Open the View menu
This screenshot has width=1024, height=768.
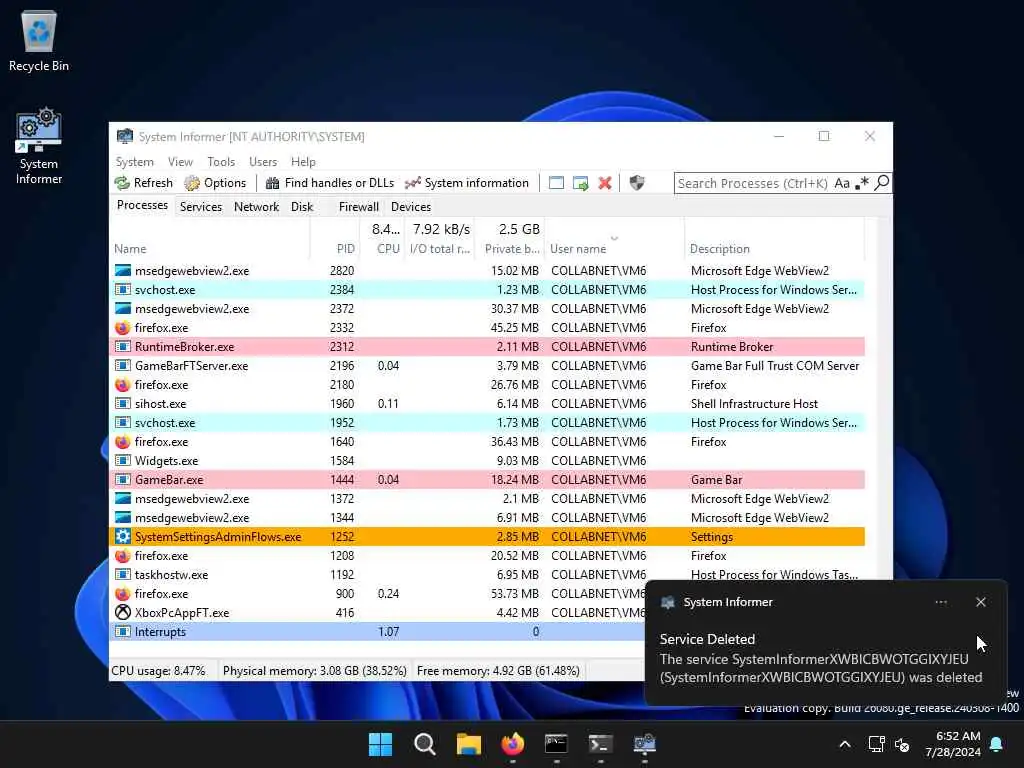pyautogui.click(x=180, y=161)
